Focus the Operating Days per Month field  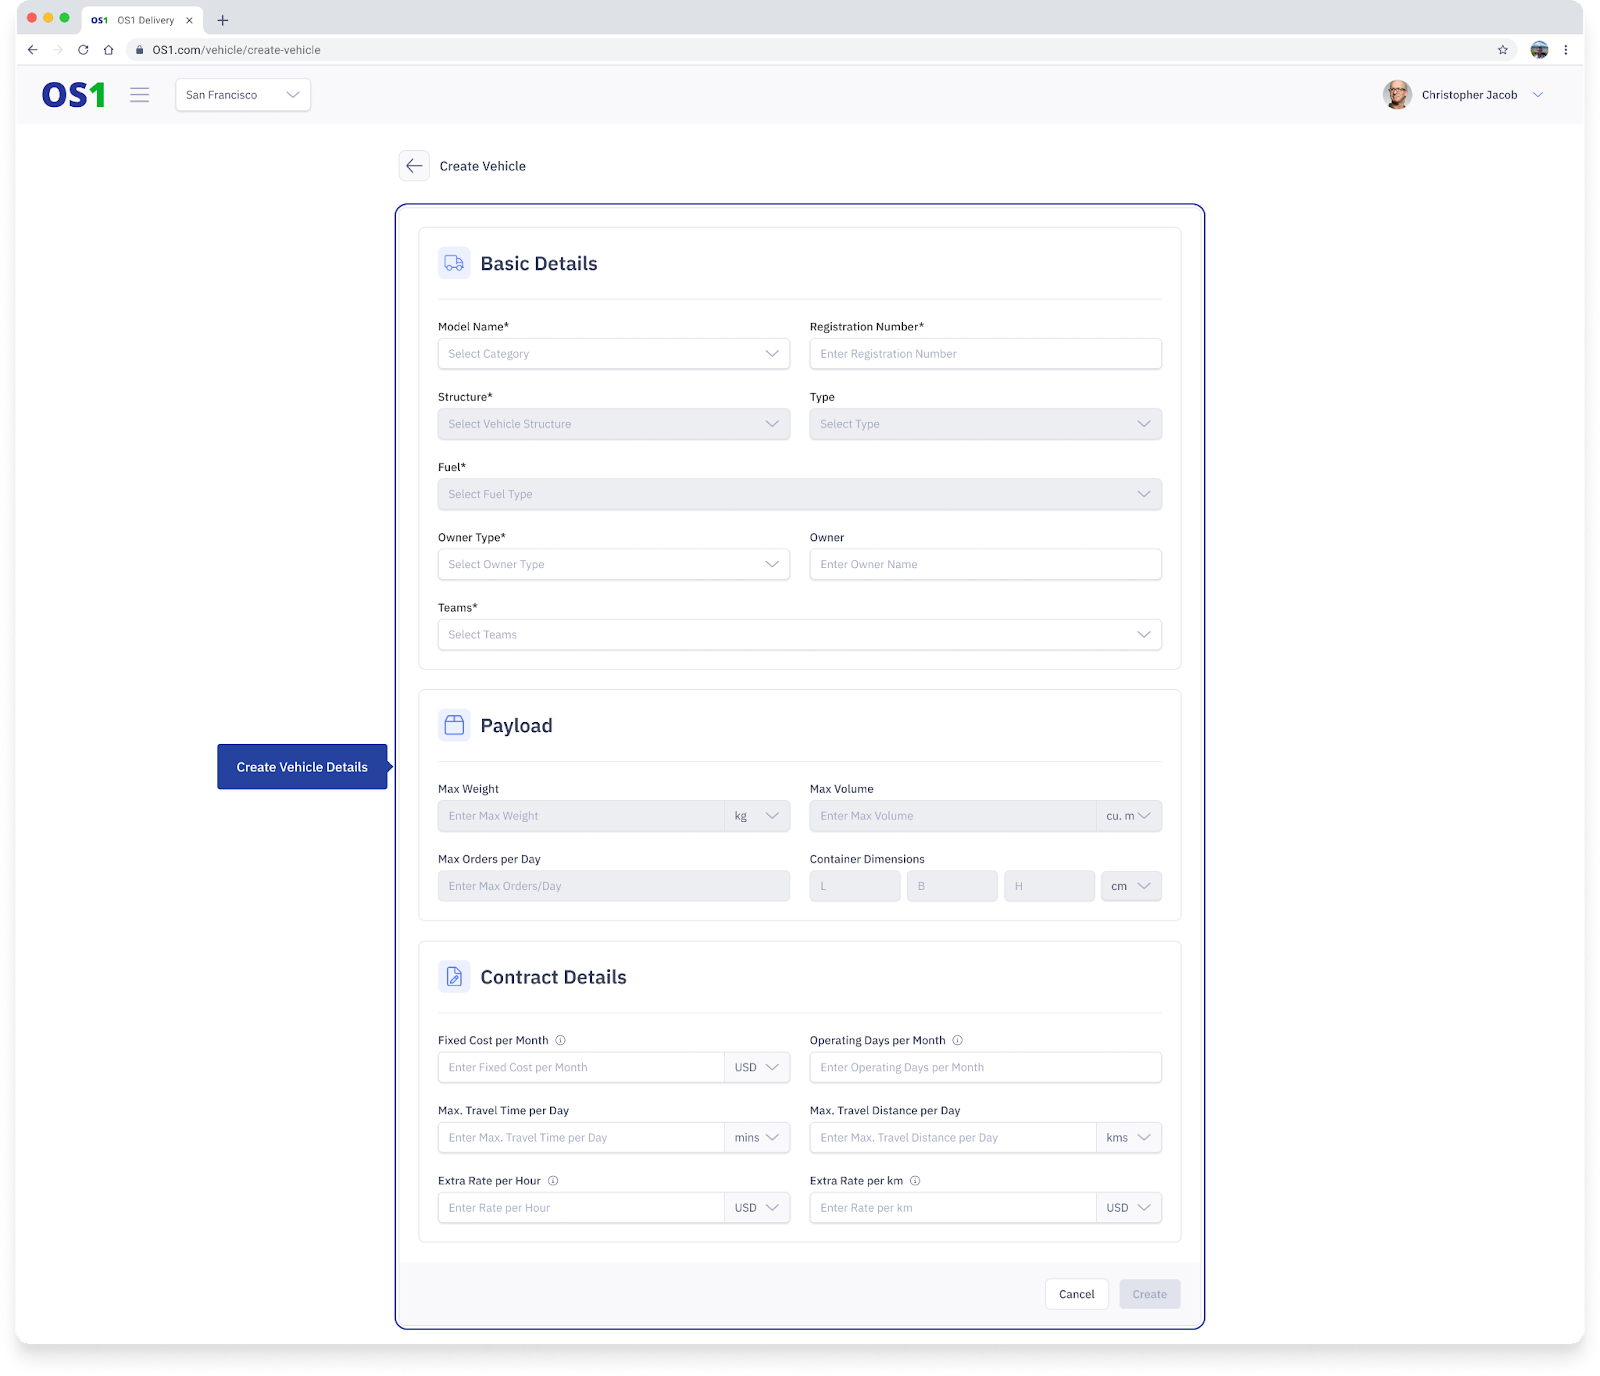pyautogui.click(x=986, y=1067)
